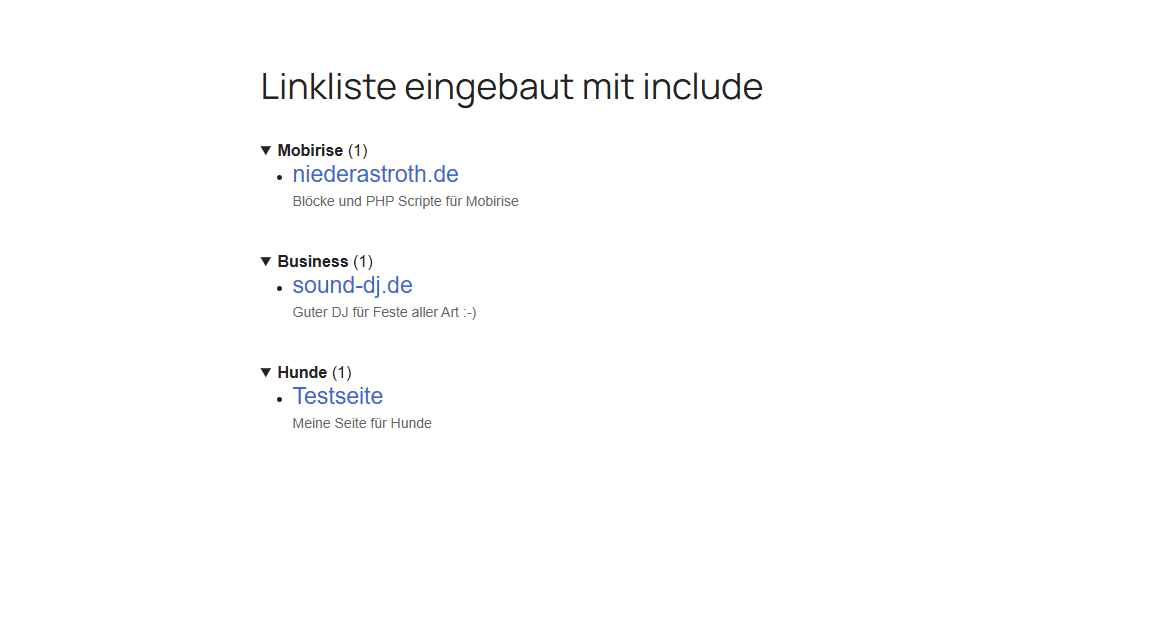Open the niederastroth.de link
Screen dimensions: 1158x643
tap(375, 174)
